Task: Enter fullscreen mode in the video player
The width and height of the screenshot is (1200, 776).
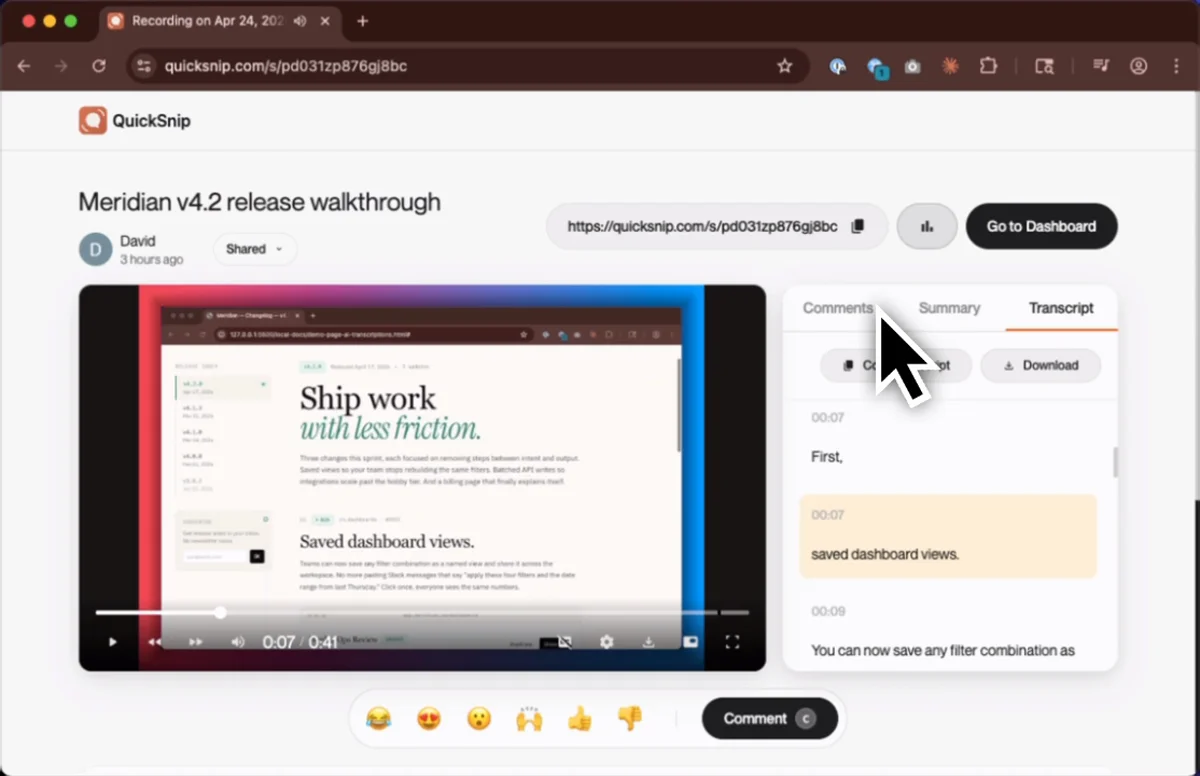Action: [x=733, y=641]
